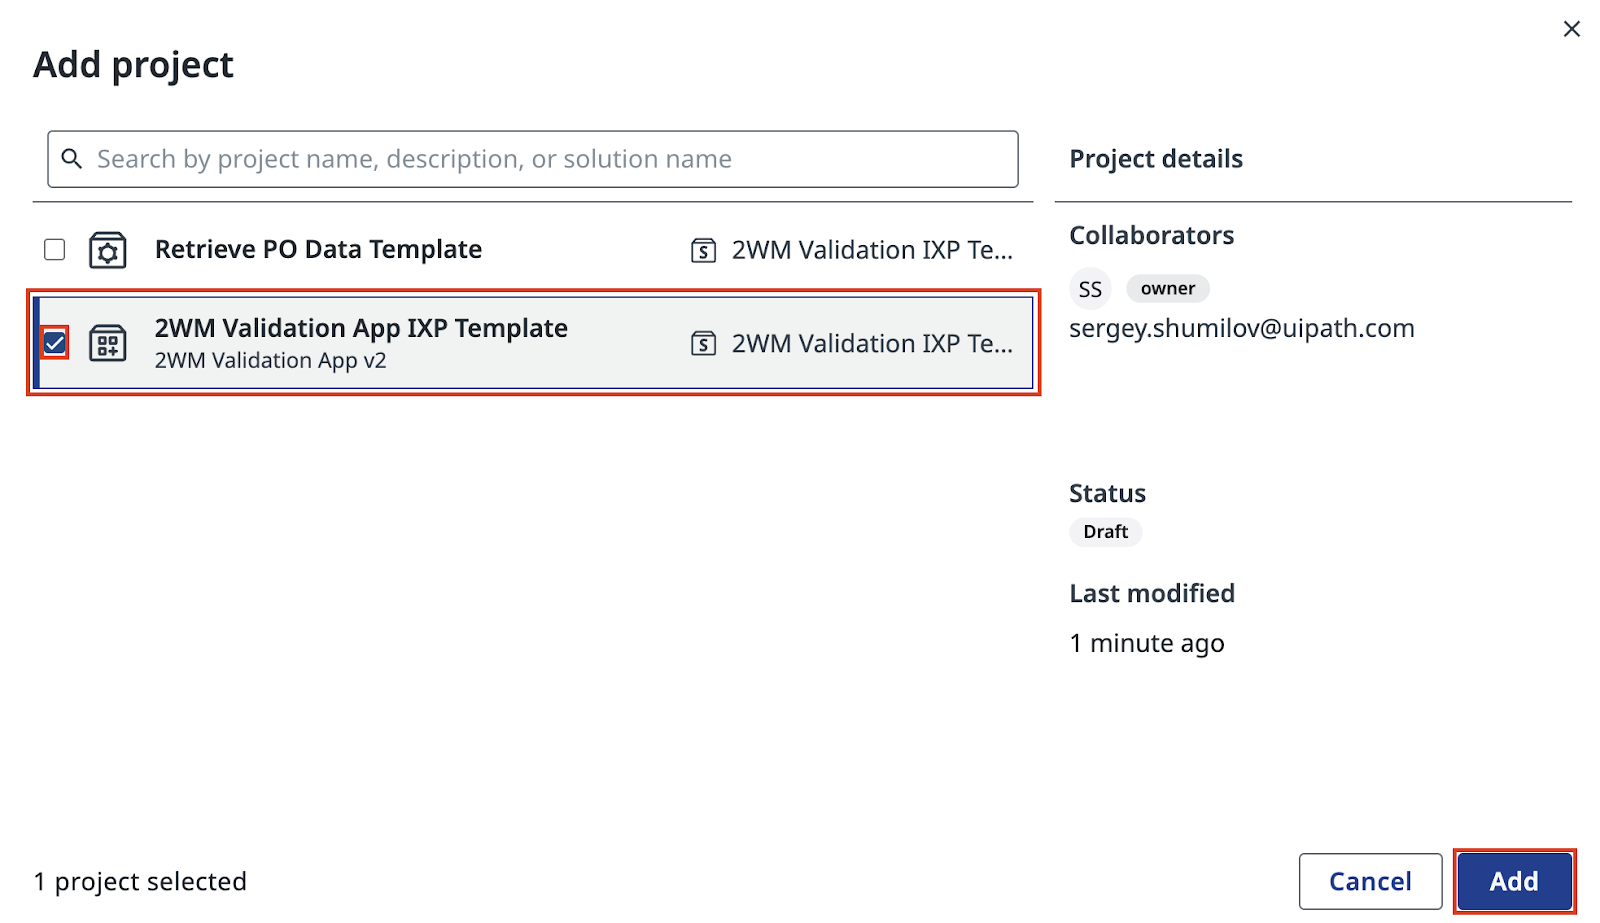This screenshot has width=1600, height=923.
Task: Click the 1 project selected label
Action: click(140, 881)
